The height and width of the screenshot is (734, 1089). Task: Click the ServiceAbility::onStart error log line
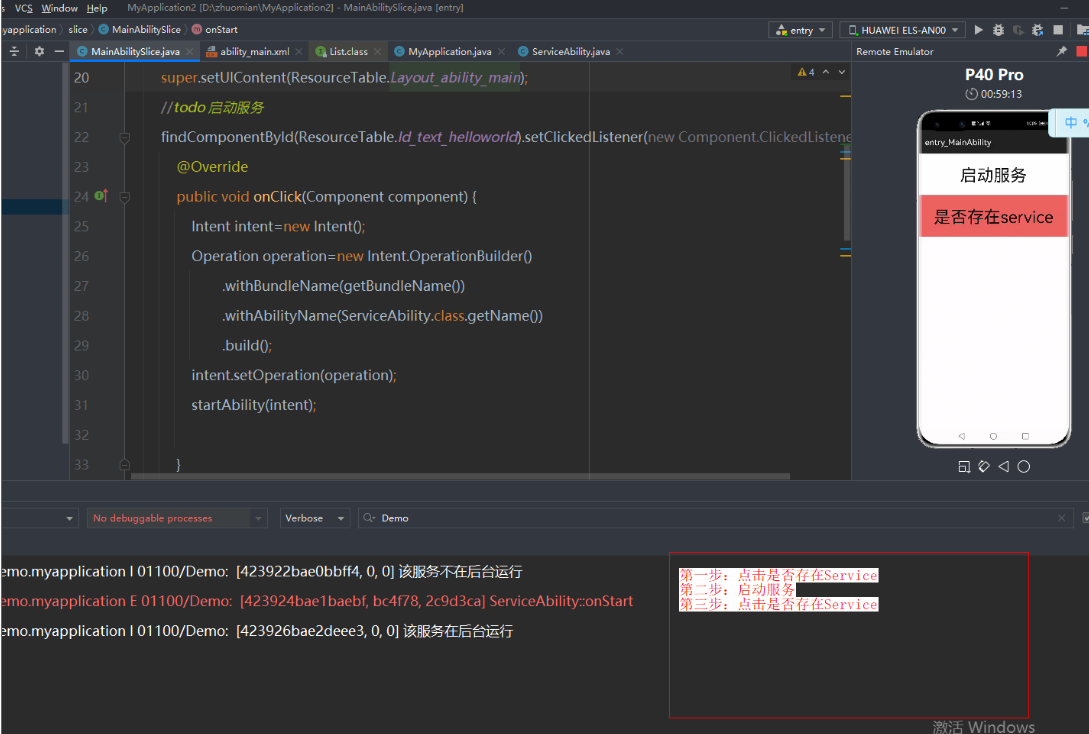tap(317, 601)
